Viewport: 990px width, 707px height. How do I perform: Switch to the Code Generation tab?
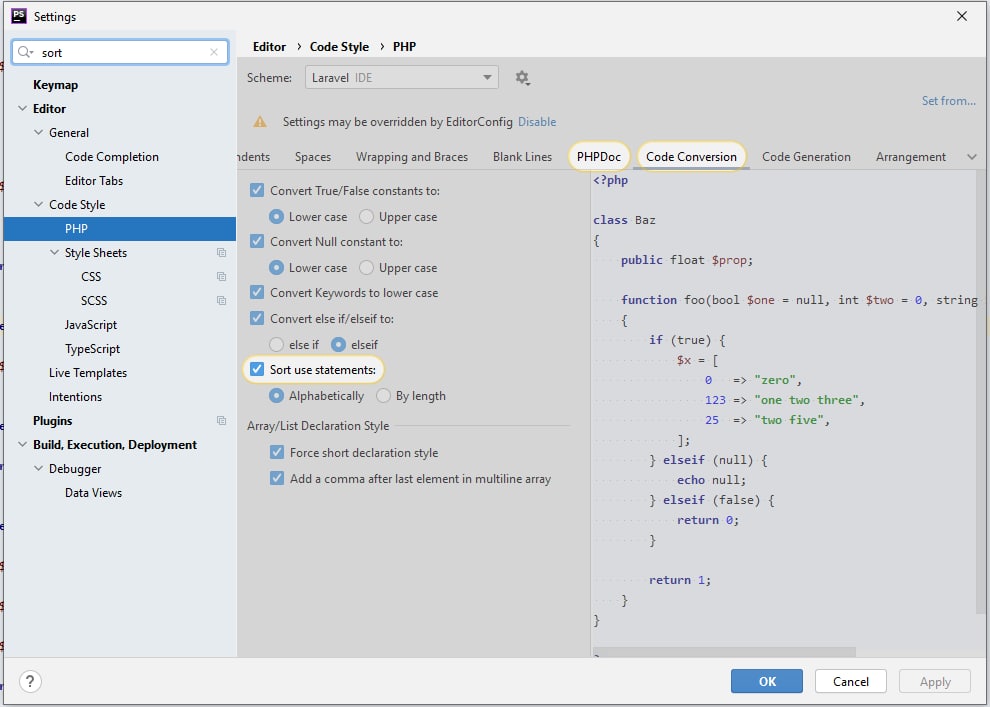806,157
